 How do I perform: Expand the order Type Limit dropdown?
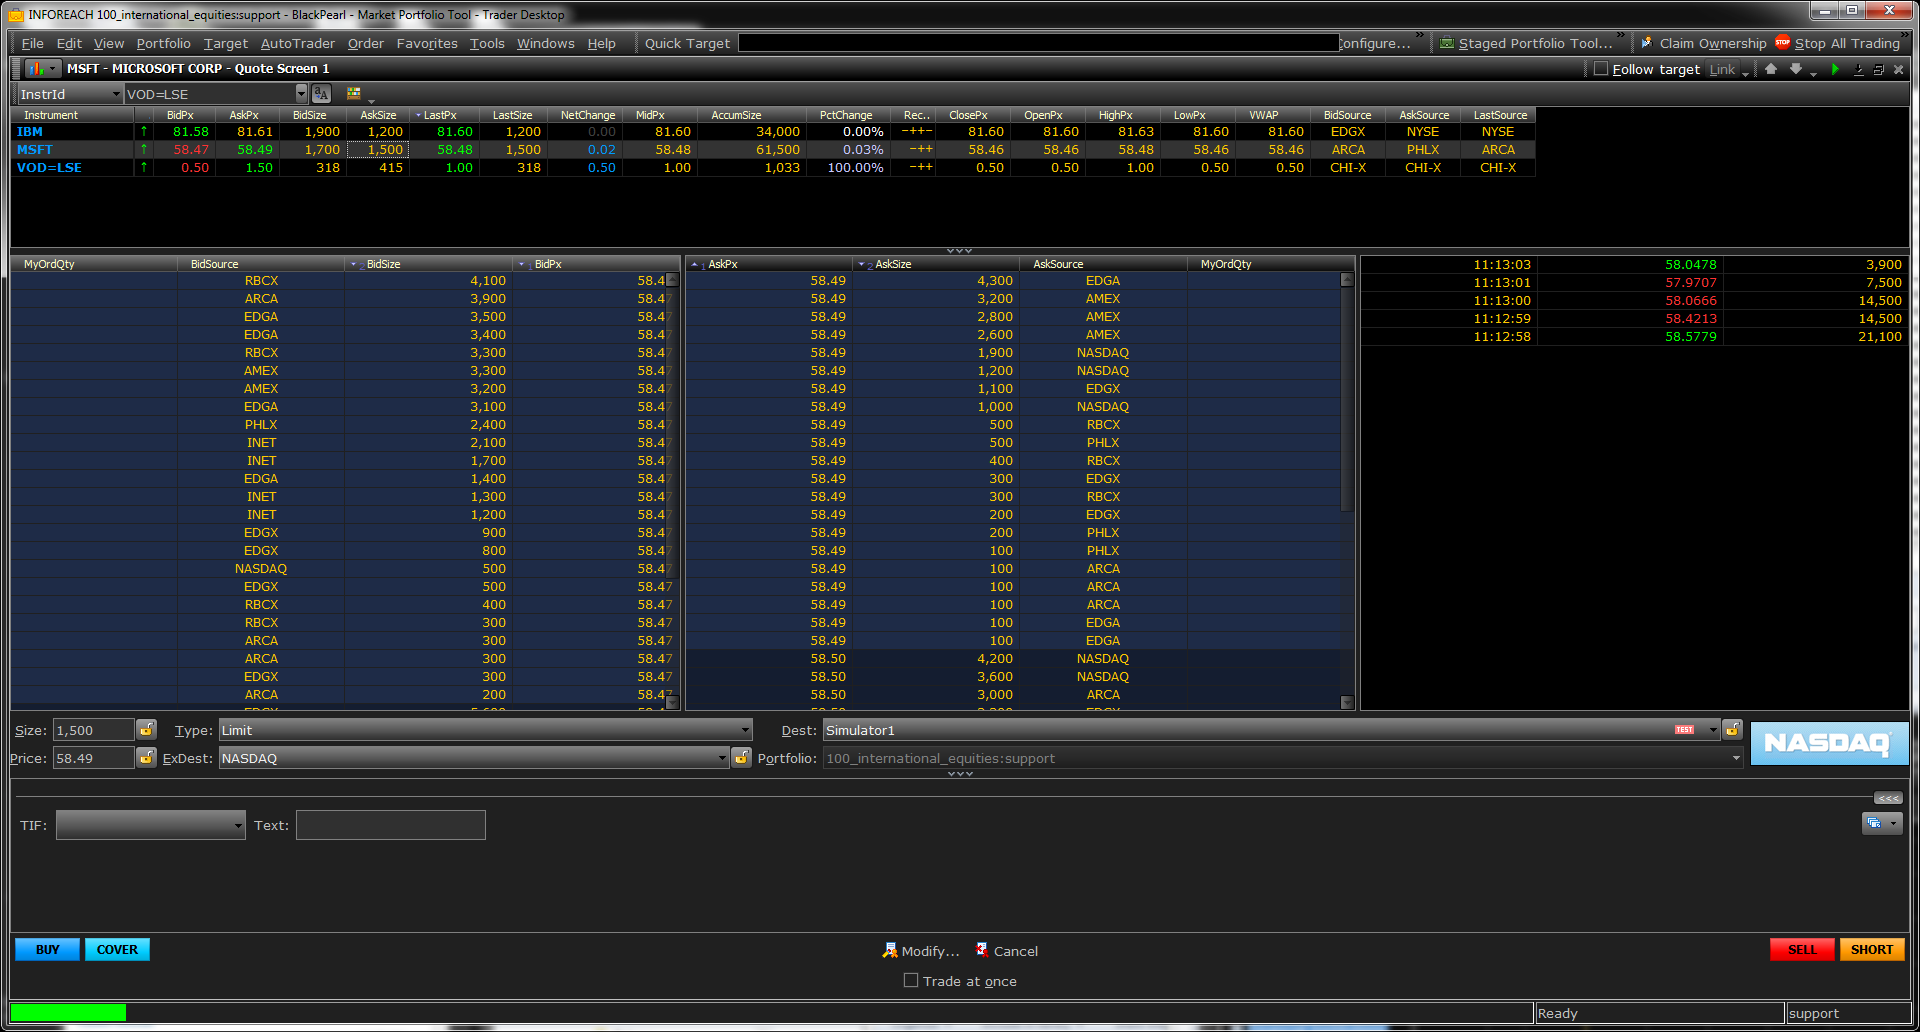(745, 730)
